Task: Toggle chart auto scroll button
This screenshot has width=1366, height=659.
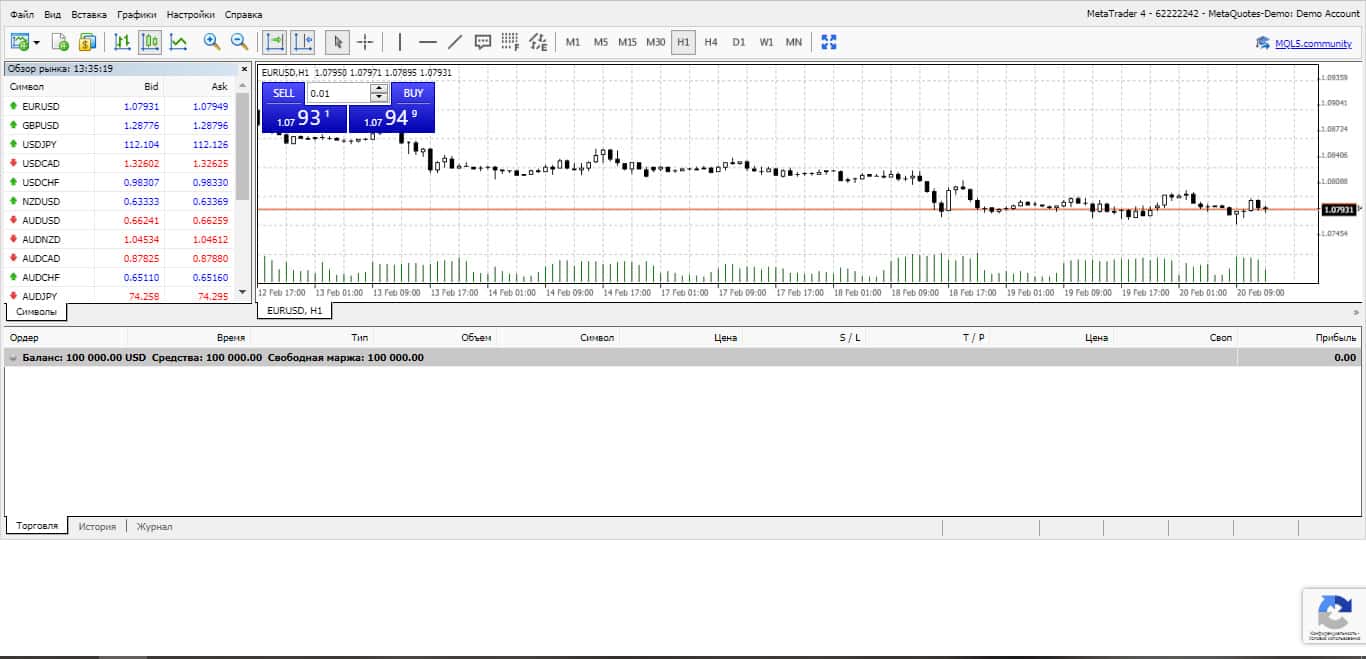Action: [x=274, y=42]
